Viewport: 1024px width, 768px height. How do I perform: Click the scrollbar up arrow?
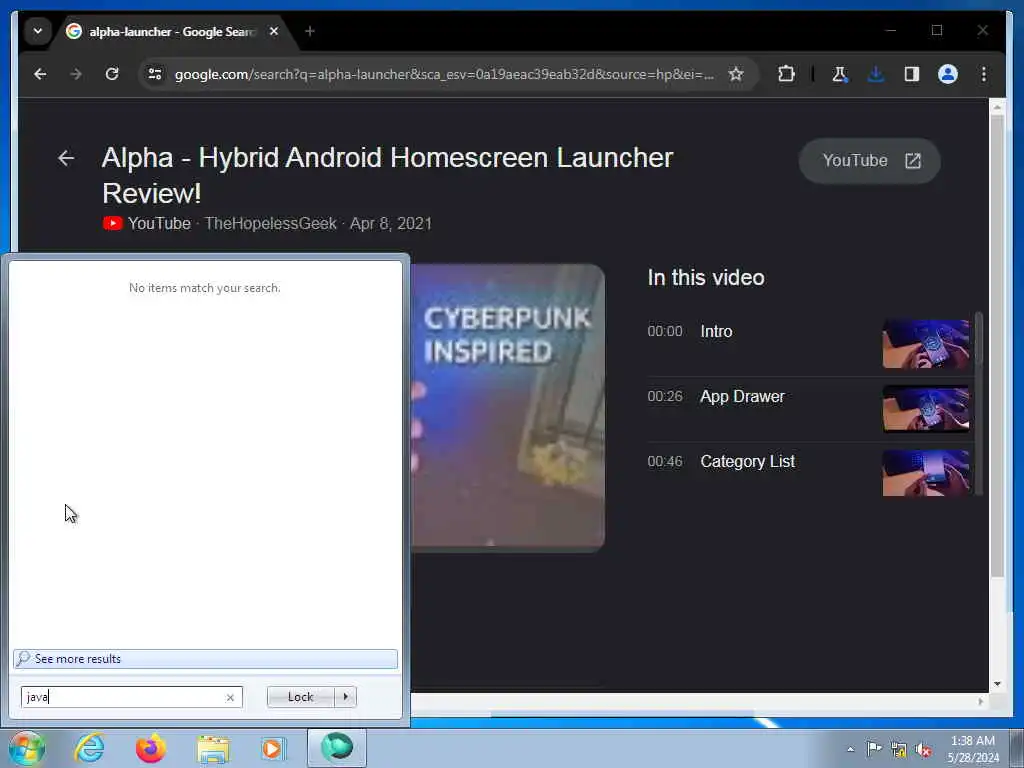(997, 106)
